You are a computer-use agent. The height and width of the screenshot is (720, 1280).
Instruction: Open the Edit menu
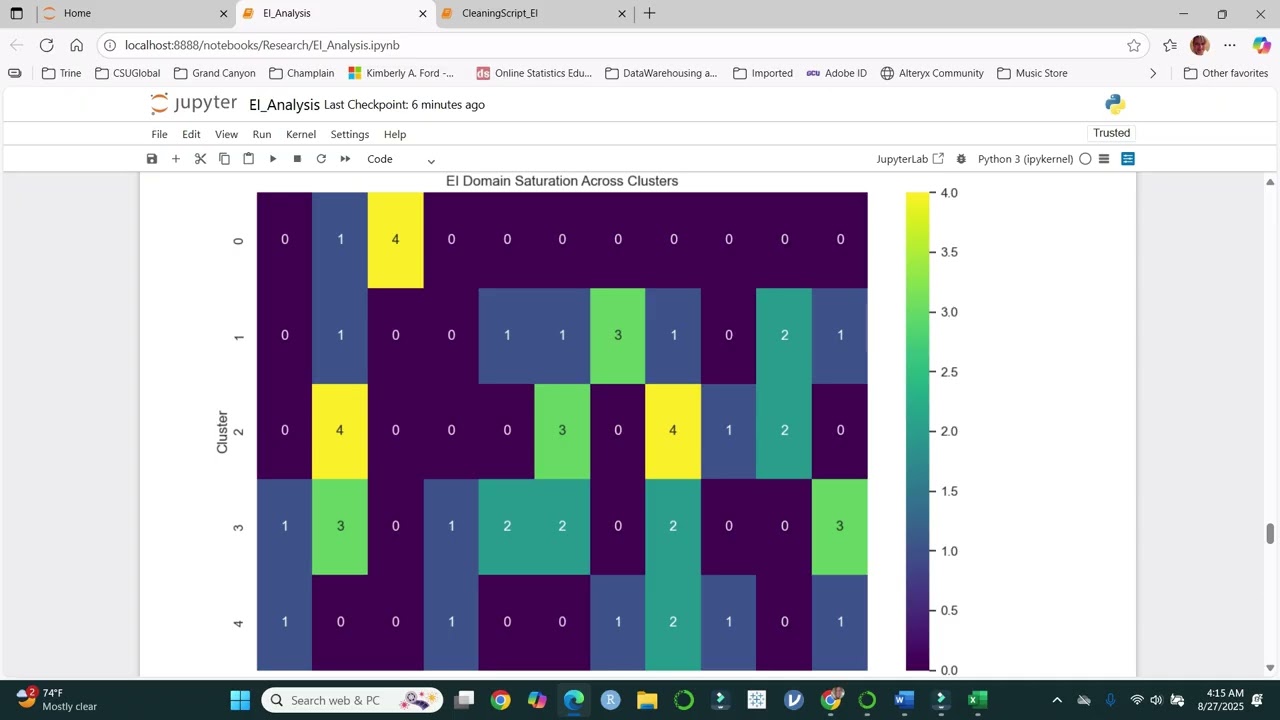click(191, 134)
